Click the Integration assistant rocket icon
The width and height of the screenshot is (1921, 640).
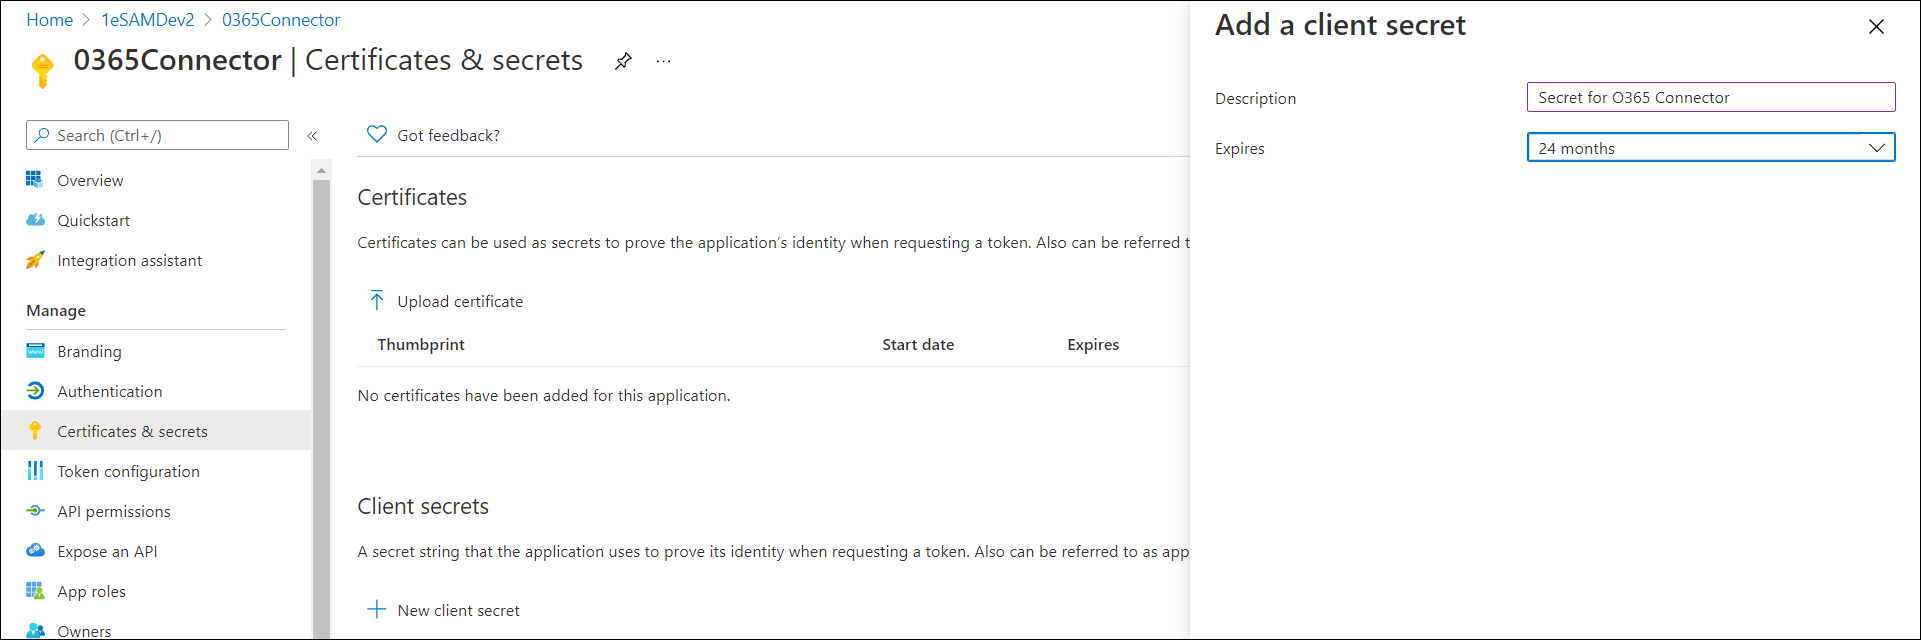(x=35, y=260)
